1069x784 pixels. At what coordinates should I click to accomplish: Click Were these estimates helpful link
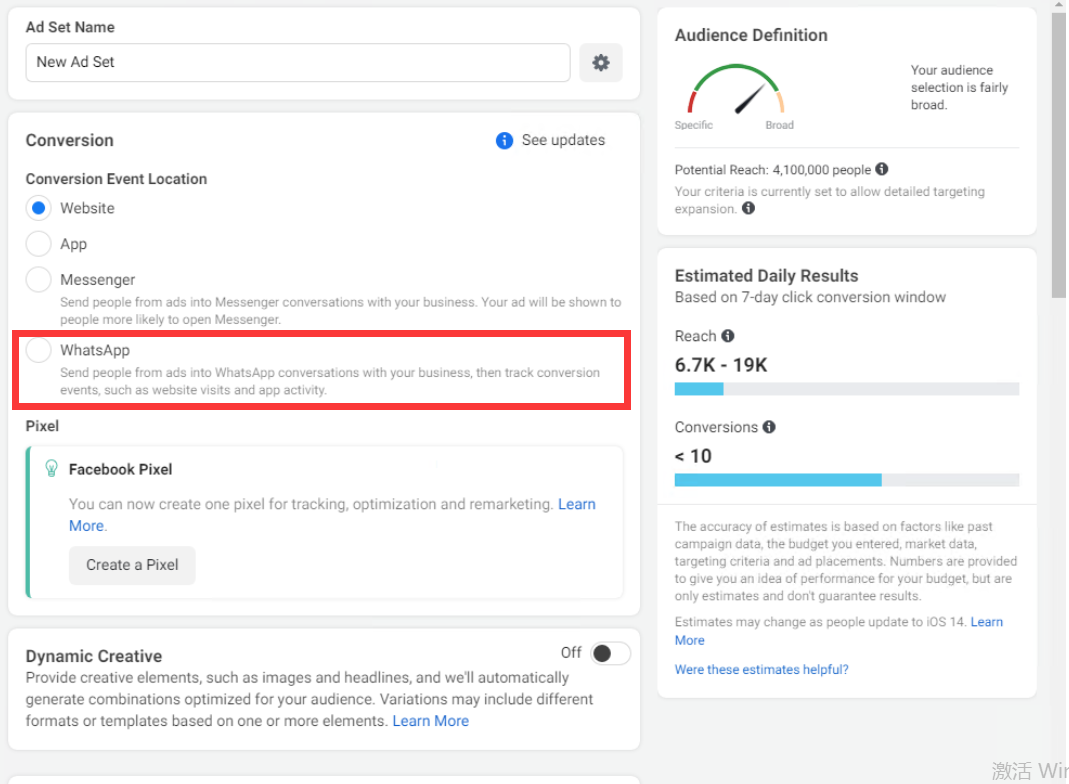(x=761, y=670)
